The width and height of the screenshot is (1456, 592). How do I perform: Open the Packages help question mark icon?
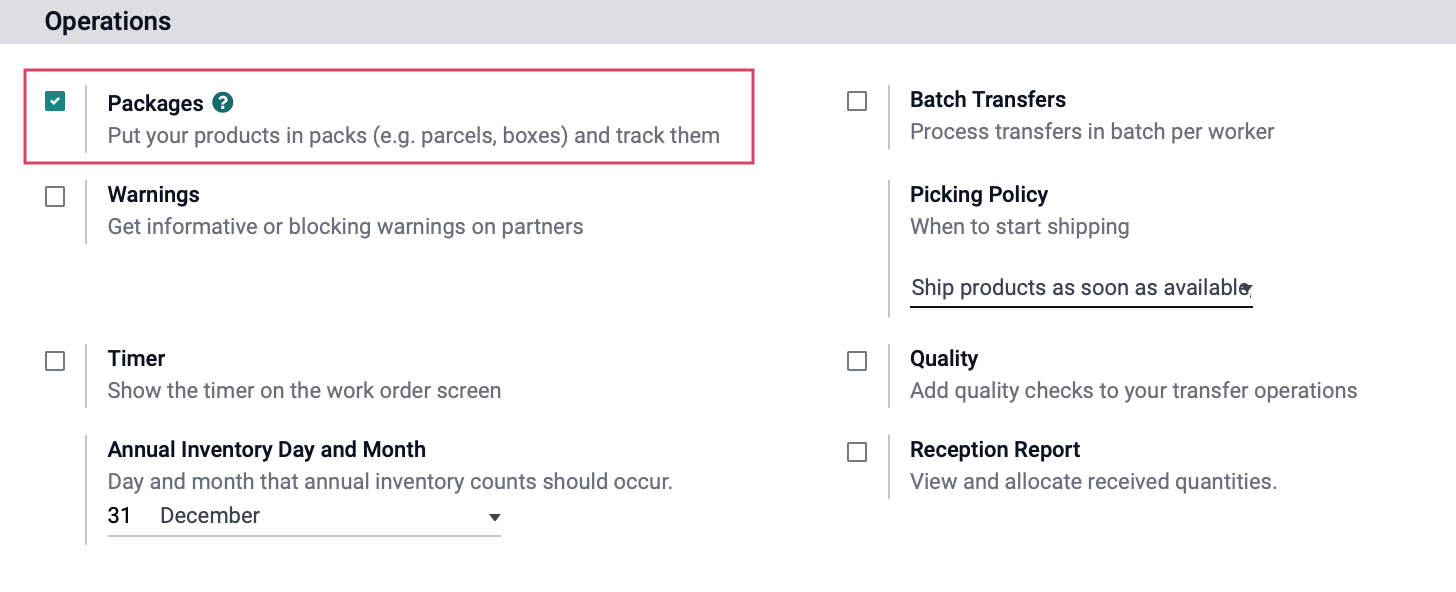223,103
